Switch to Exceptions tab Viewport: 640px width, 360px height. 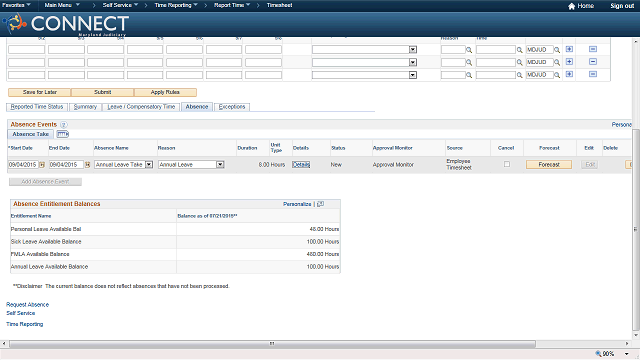pyautogui.click(x=232, y=107)
